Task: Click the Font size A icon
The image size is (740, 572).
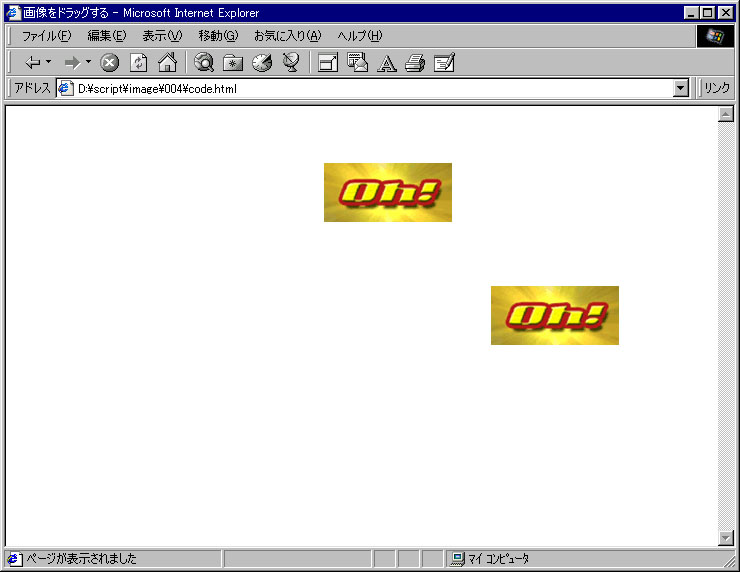Action: pos(387,63)
